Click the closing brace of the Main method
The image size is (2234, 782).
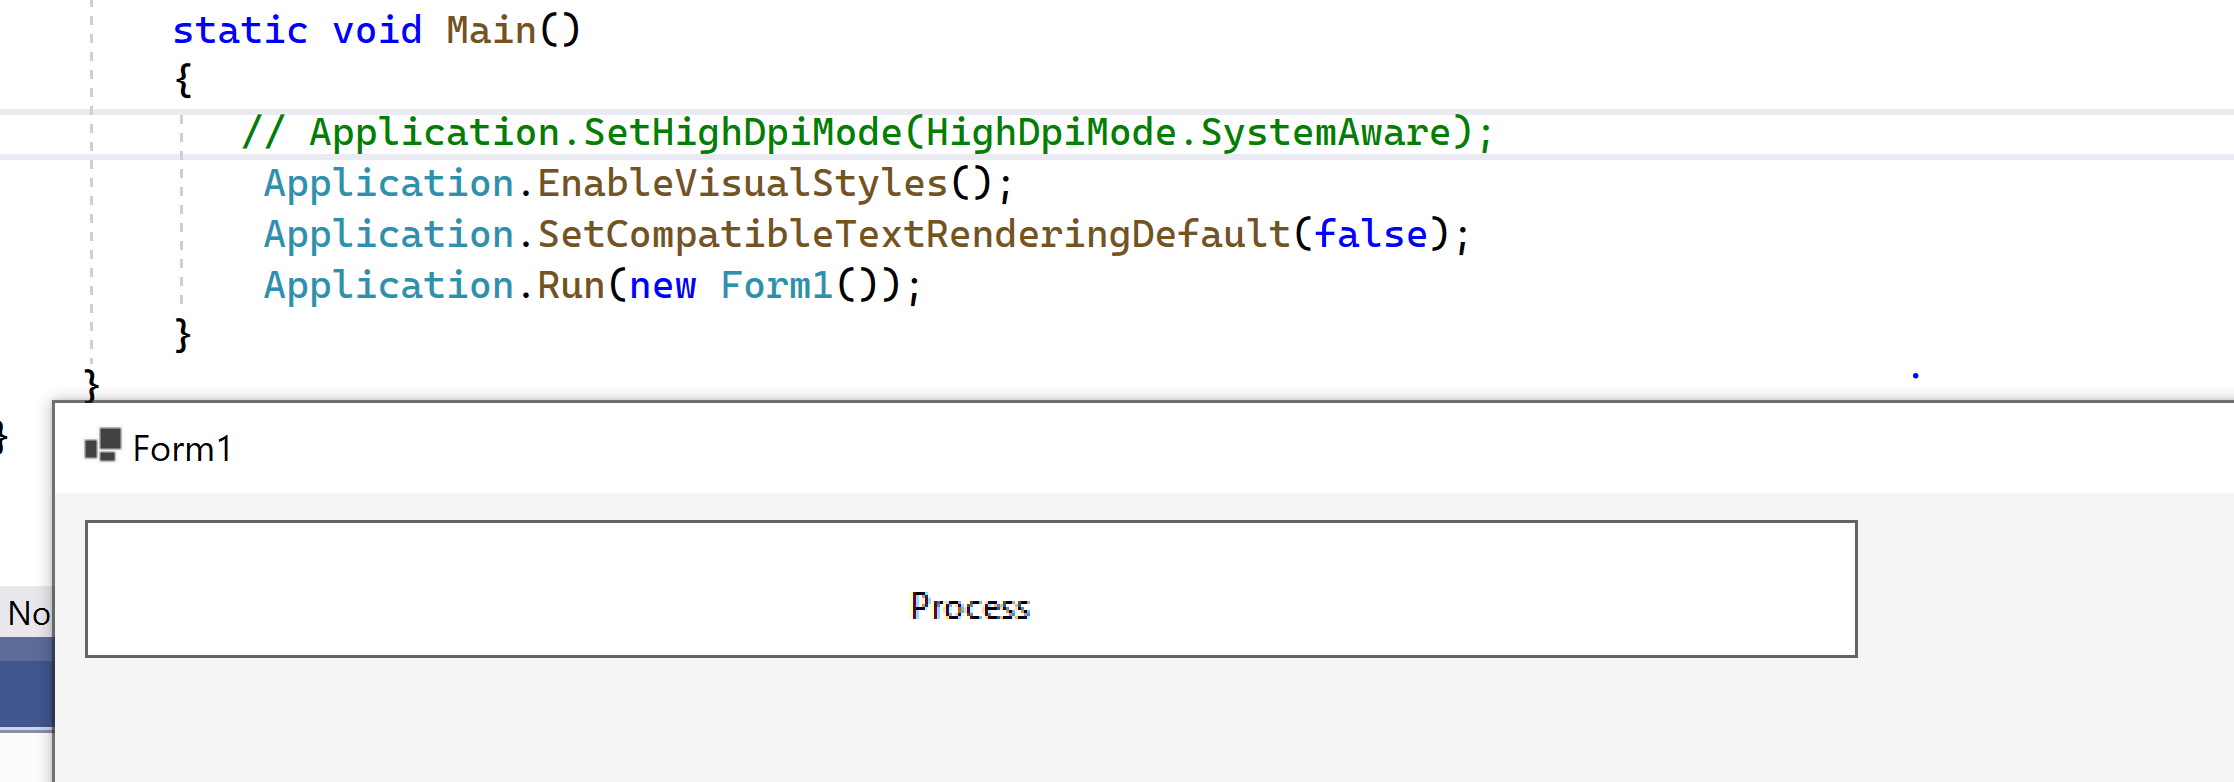pos(182,334)
